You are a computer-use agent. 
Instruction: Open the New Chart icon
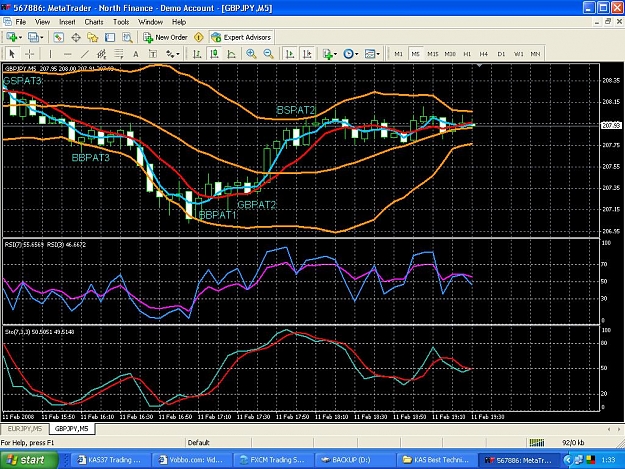11,37
